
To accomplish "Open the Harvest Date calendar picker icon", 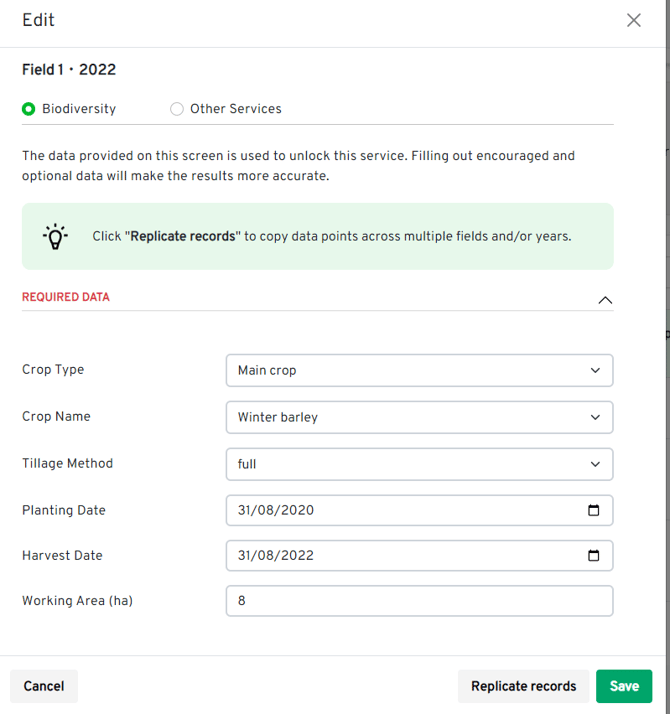I will 594,556.
